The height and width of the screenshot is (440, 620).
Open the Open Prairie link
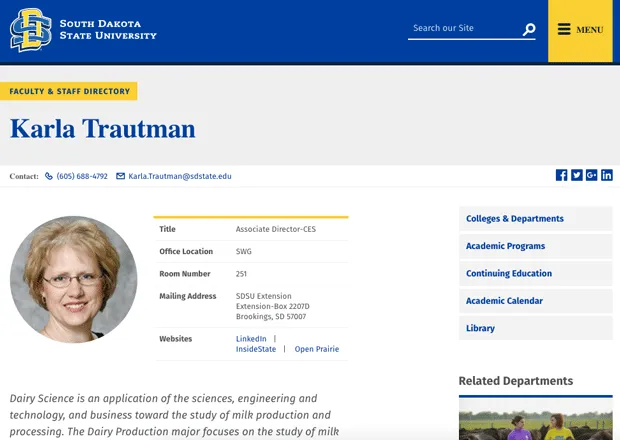(317, 349)
